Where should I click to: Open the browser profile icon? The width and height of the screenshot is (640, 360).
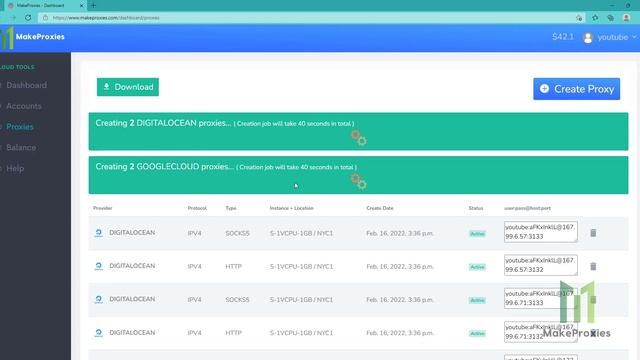(626, 18)
